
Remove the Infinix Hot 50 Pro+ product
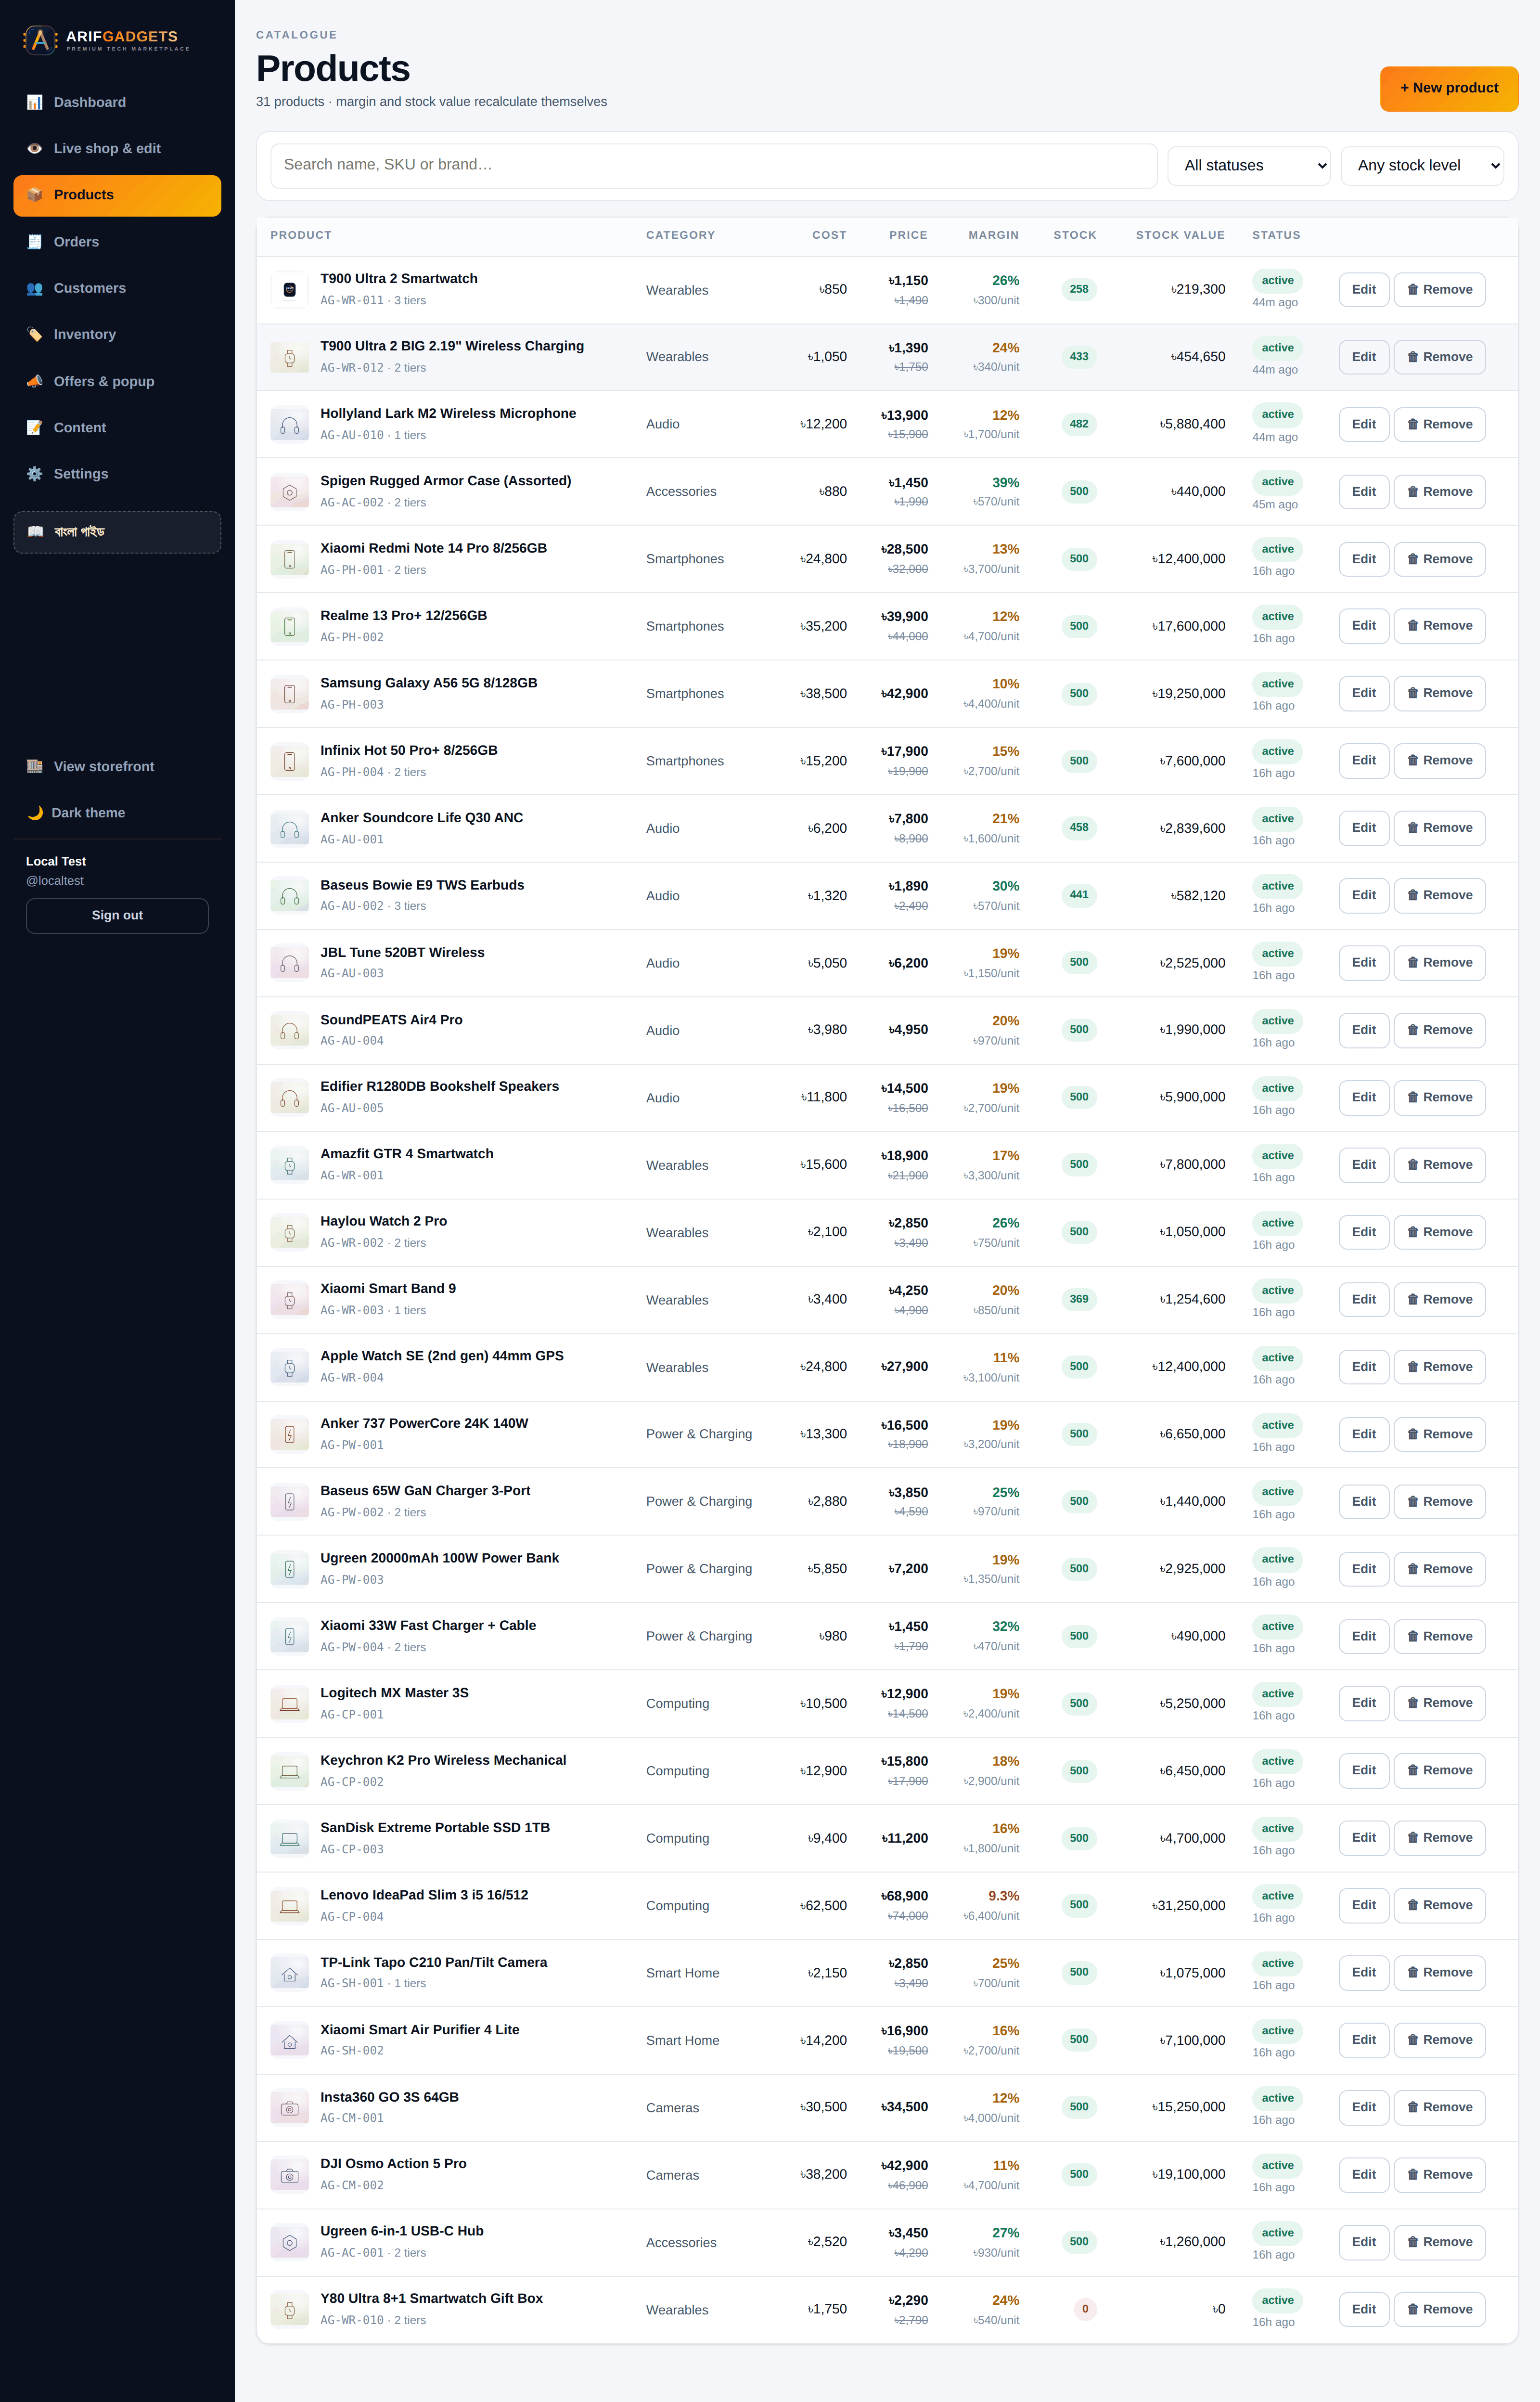coord(1439,761)
